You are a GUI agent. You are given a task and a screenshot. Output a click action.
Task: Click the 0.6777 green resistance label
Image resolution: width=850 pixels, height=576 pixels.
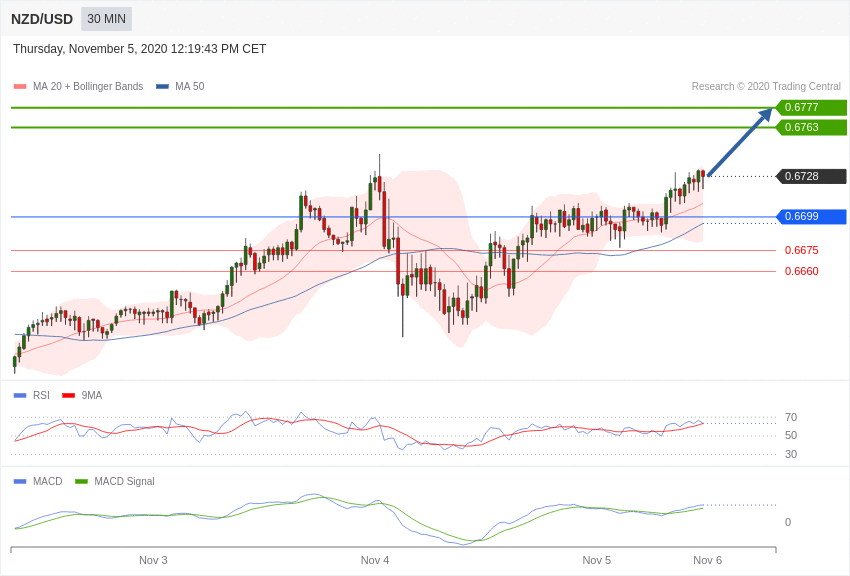[x=811, y=107]
